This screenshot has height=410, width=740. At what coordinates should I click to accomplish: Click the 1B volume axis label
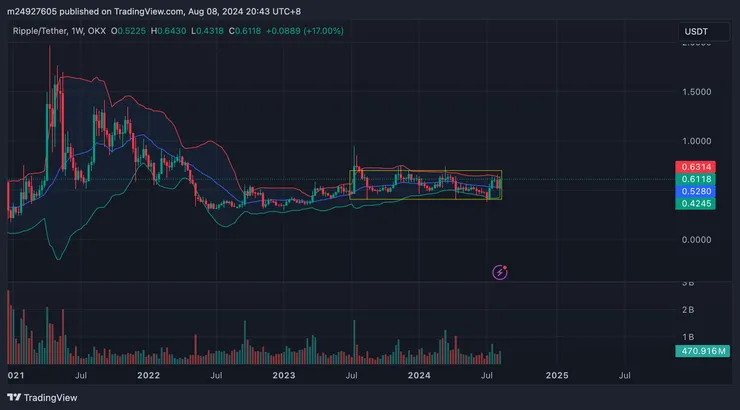688,337
